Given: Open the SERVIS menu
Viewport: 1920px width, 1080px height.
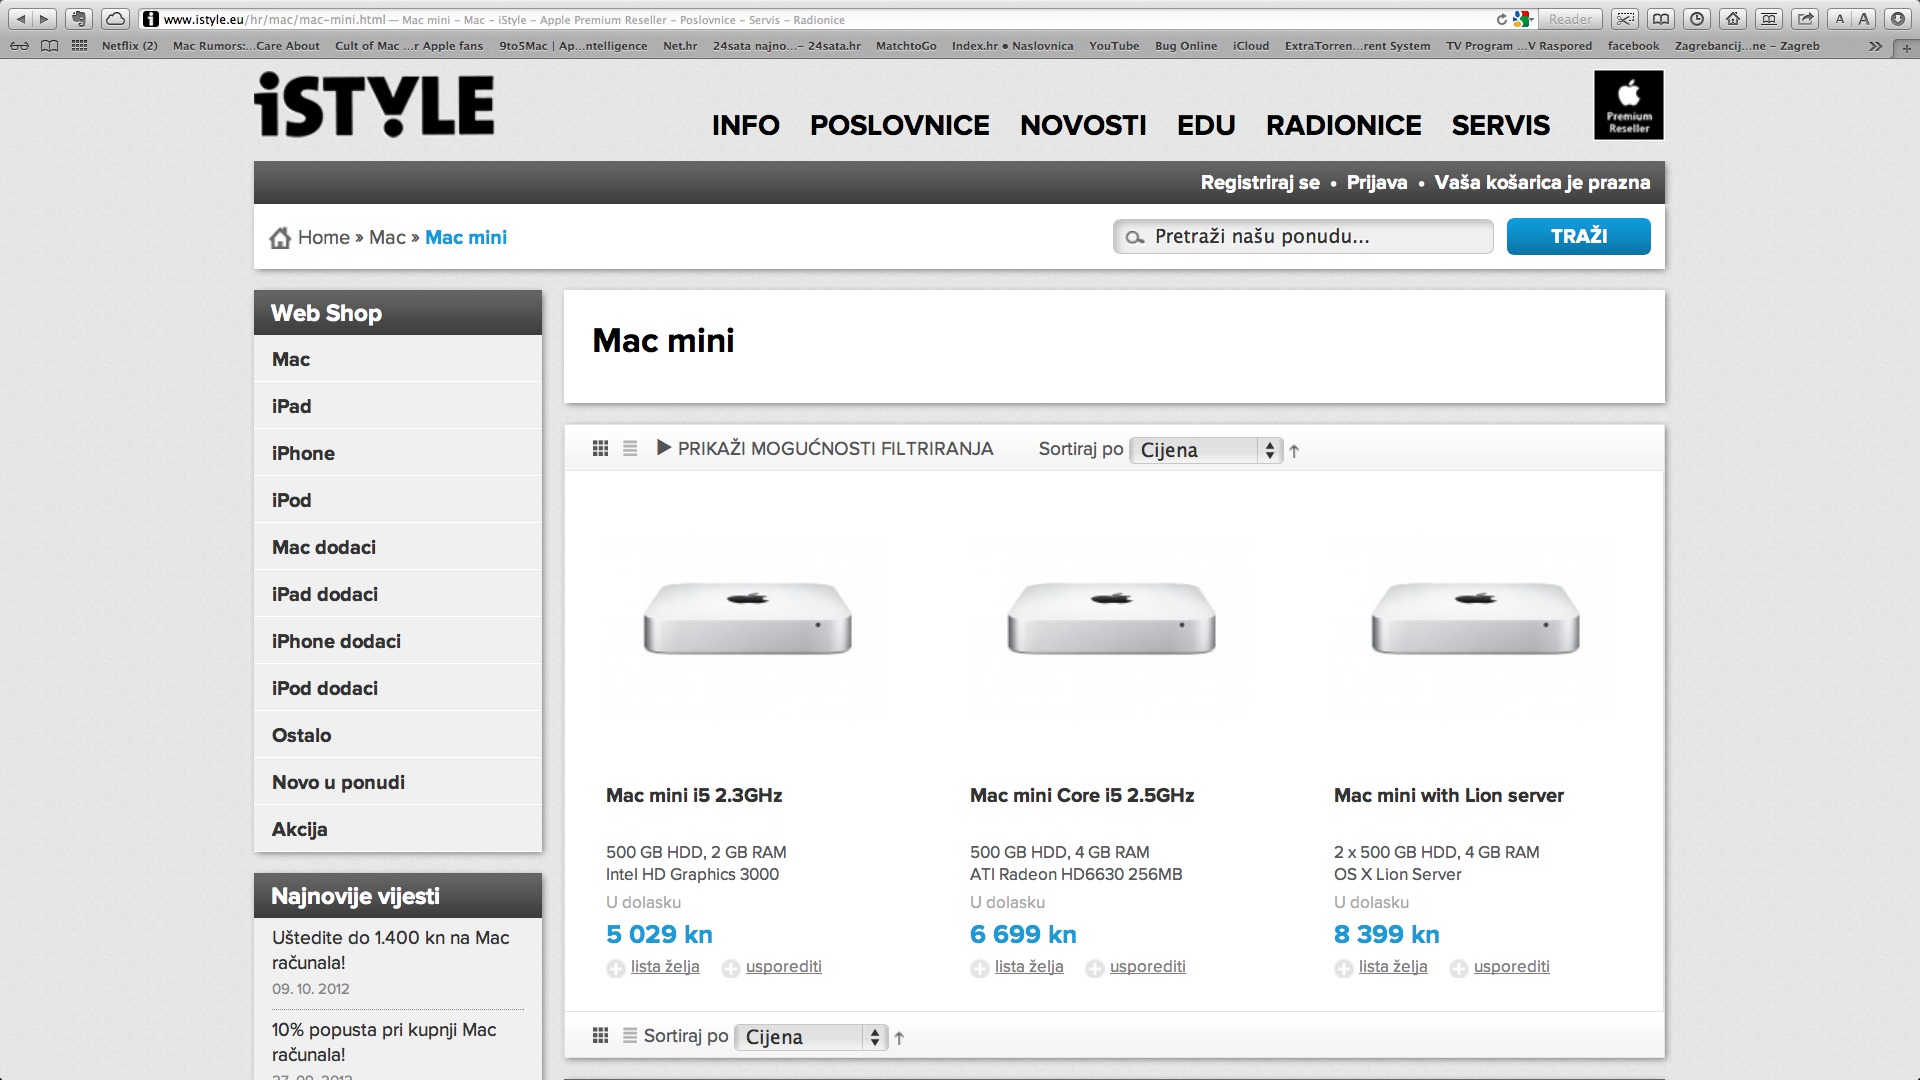Looking at the screenshot, I should 1501,125.
